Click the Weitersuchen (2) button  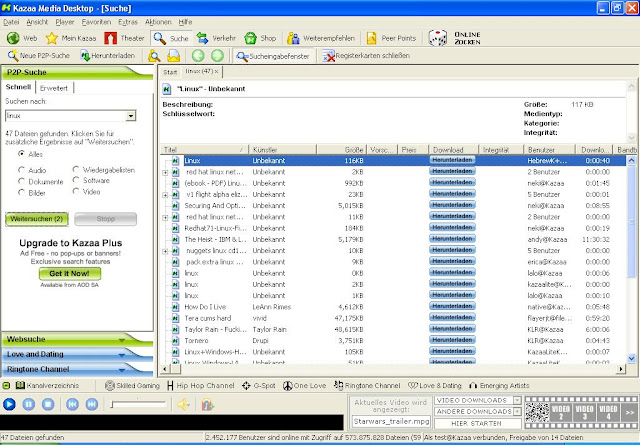click(x=37, y=219)
